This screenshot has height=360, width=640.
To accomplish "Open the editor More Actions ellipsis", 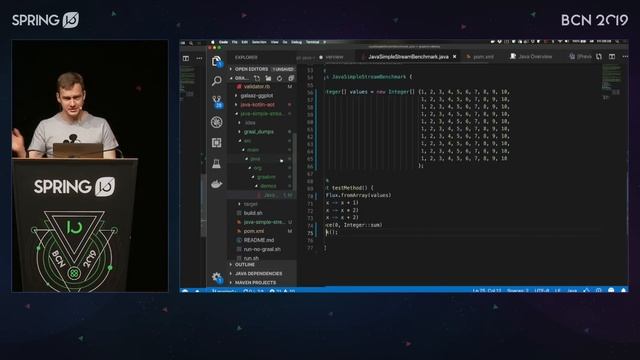I will [x=625, y=57].
